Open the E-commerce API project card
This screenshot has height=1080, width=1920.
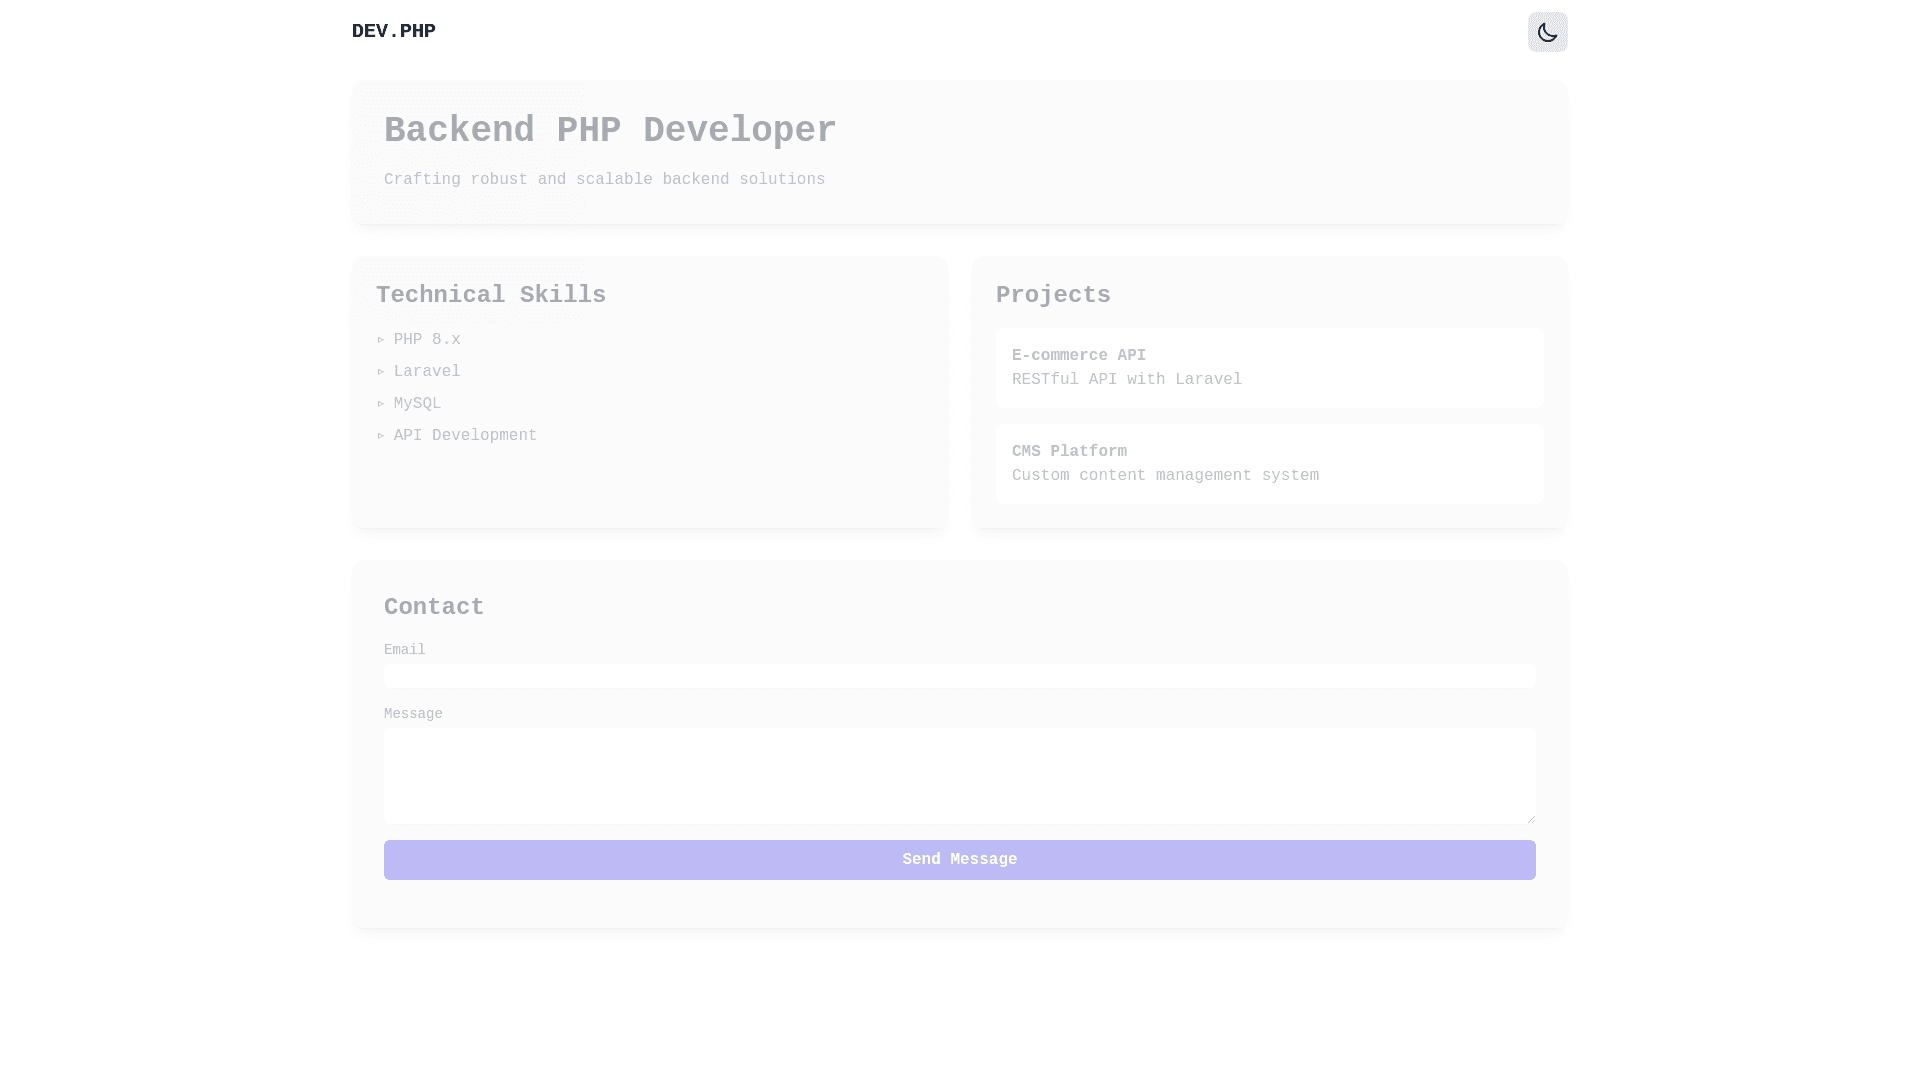[1269, 368]
